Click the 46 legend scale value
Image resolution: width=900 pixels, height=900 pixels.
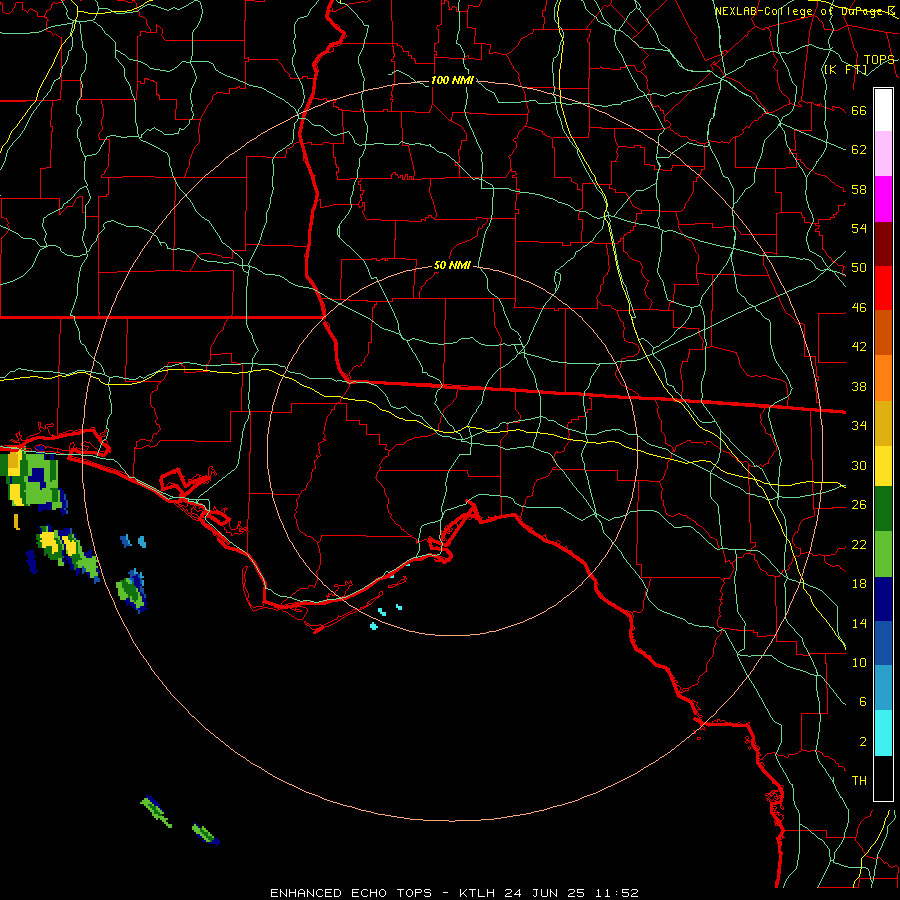pyautogui.click(x=859, y=308)
